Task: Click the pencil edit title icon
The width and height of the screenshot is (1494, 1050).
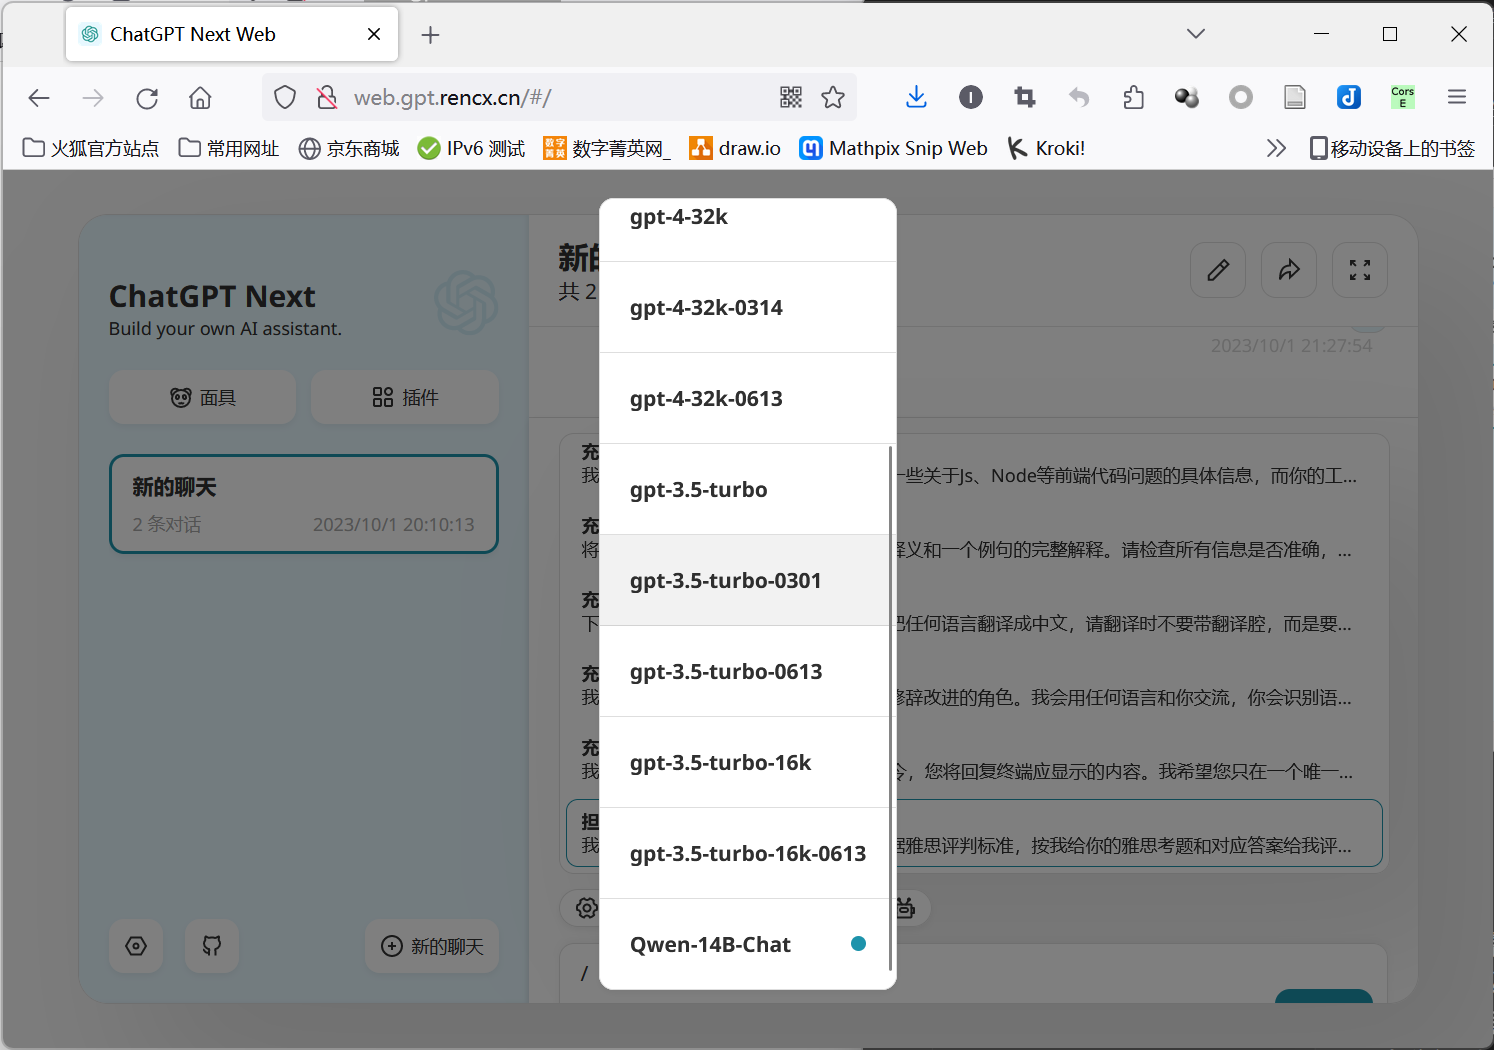Action: 1218,270
